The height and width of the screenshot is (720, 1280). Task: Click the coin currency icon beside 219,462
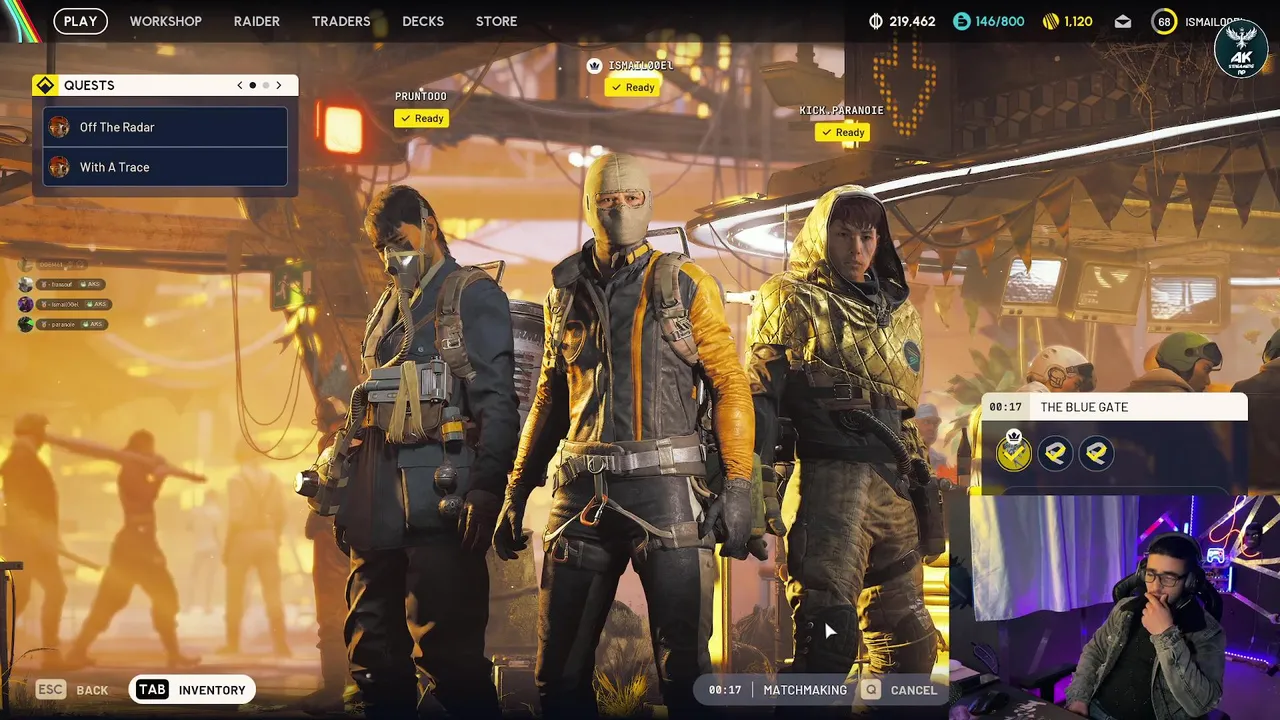coord(876,21)
